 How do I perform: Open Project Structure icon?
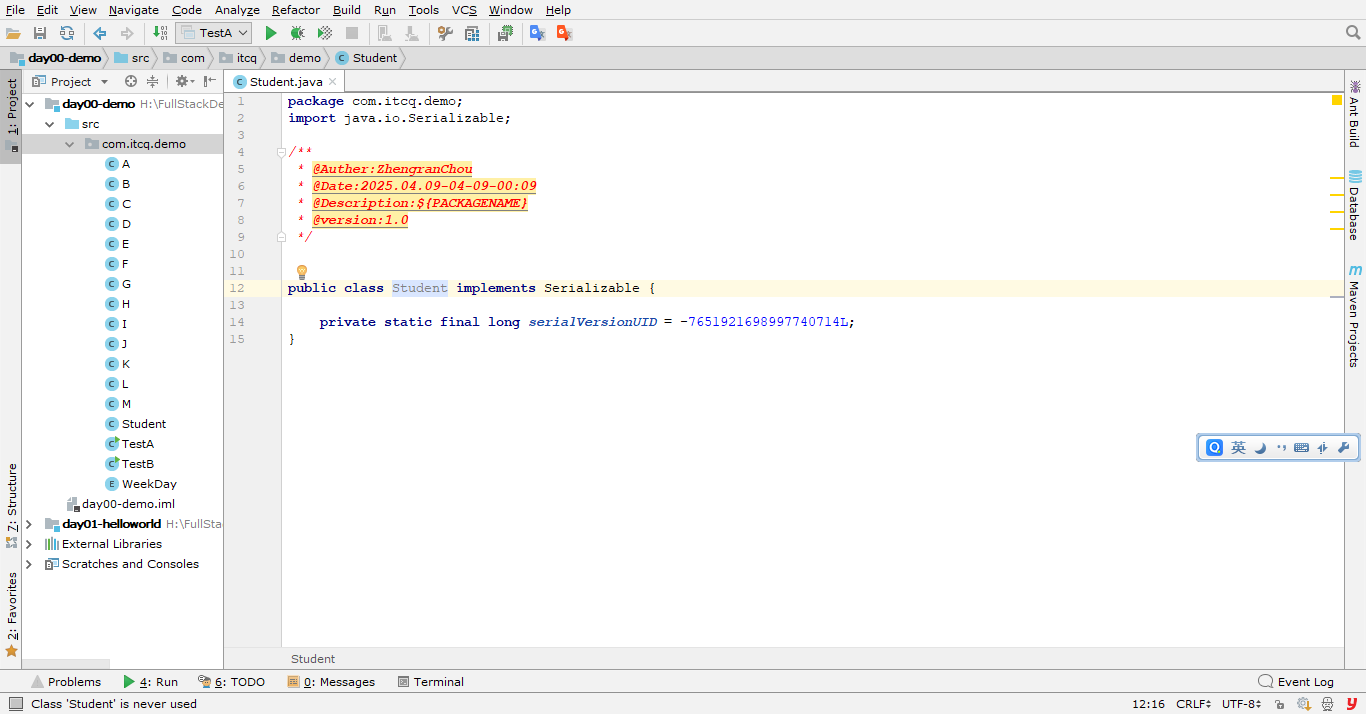472,33
